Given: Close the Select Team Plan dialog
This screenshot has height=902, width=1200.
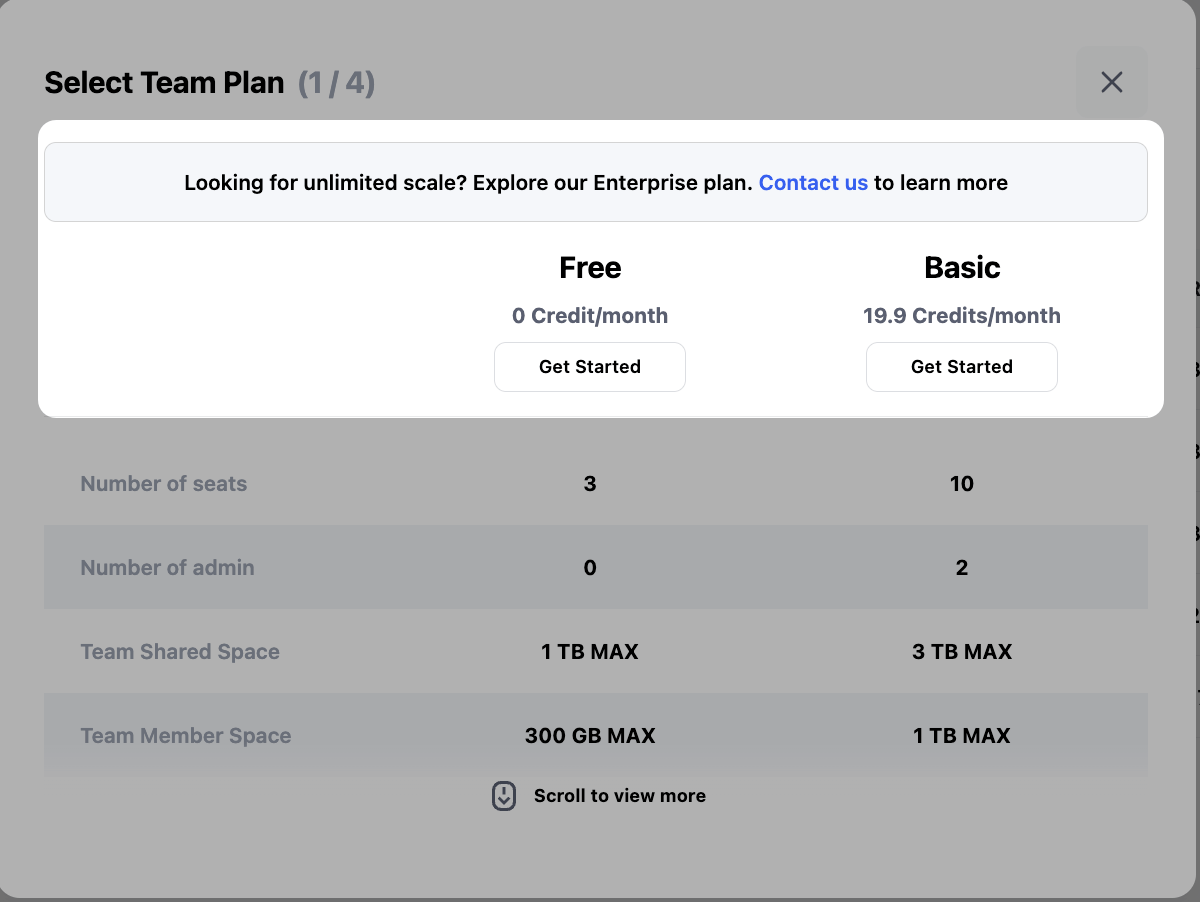Looking at the screenshot, I should tap(1111, 82).
